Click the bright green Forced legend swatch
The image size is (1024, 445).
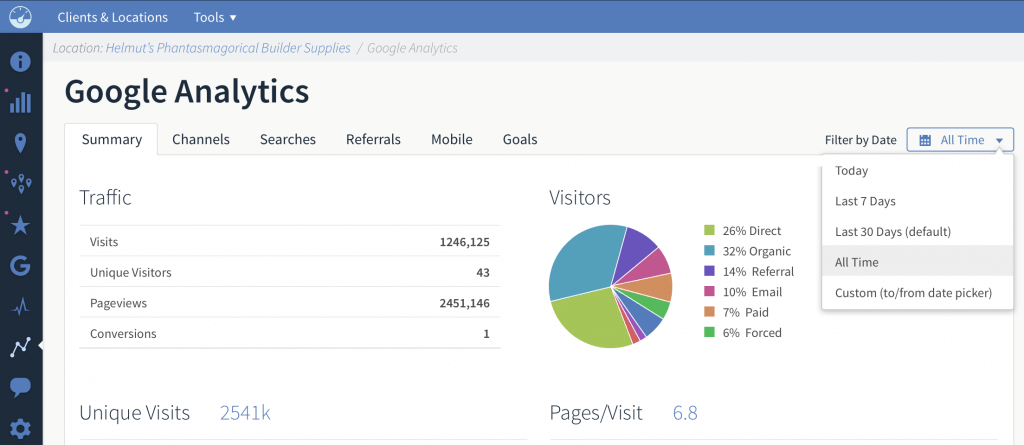(x=709, y=332)
